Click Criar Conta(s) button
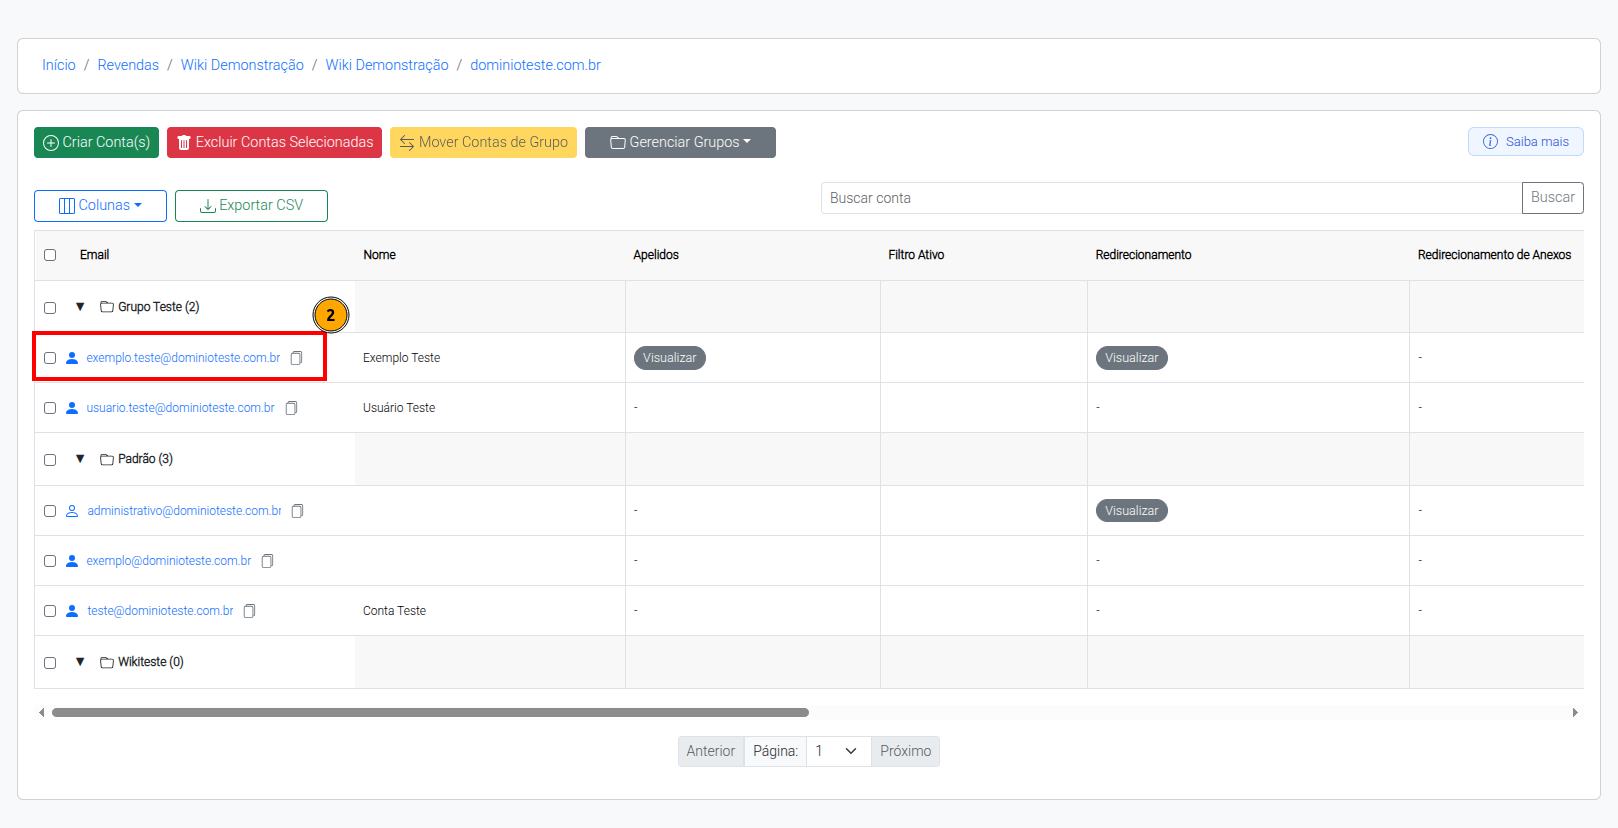Image resolution: width=1618 pixels, height=828 pixels. [96, 142]
